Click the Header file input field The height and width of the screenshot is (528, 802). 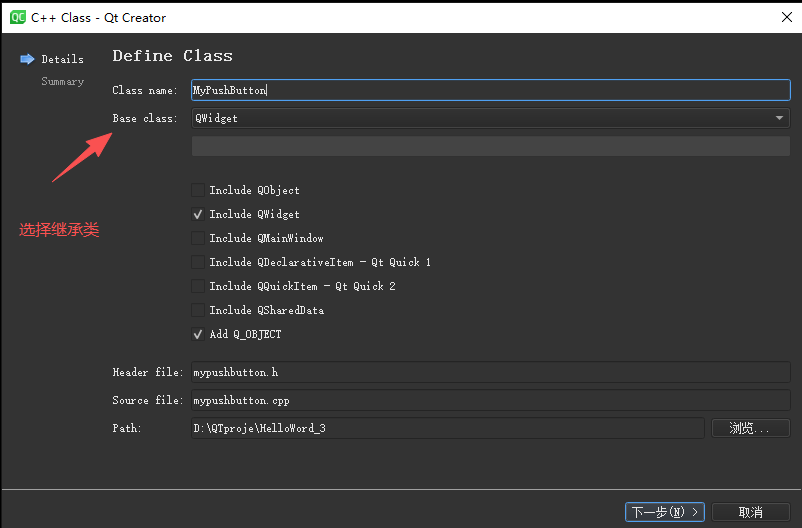pyautogui.click(x=491, y=372)
